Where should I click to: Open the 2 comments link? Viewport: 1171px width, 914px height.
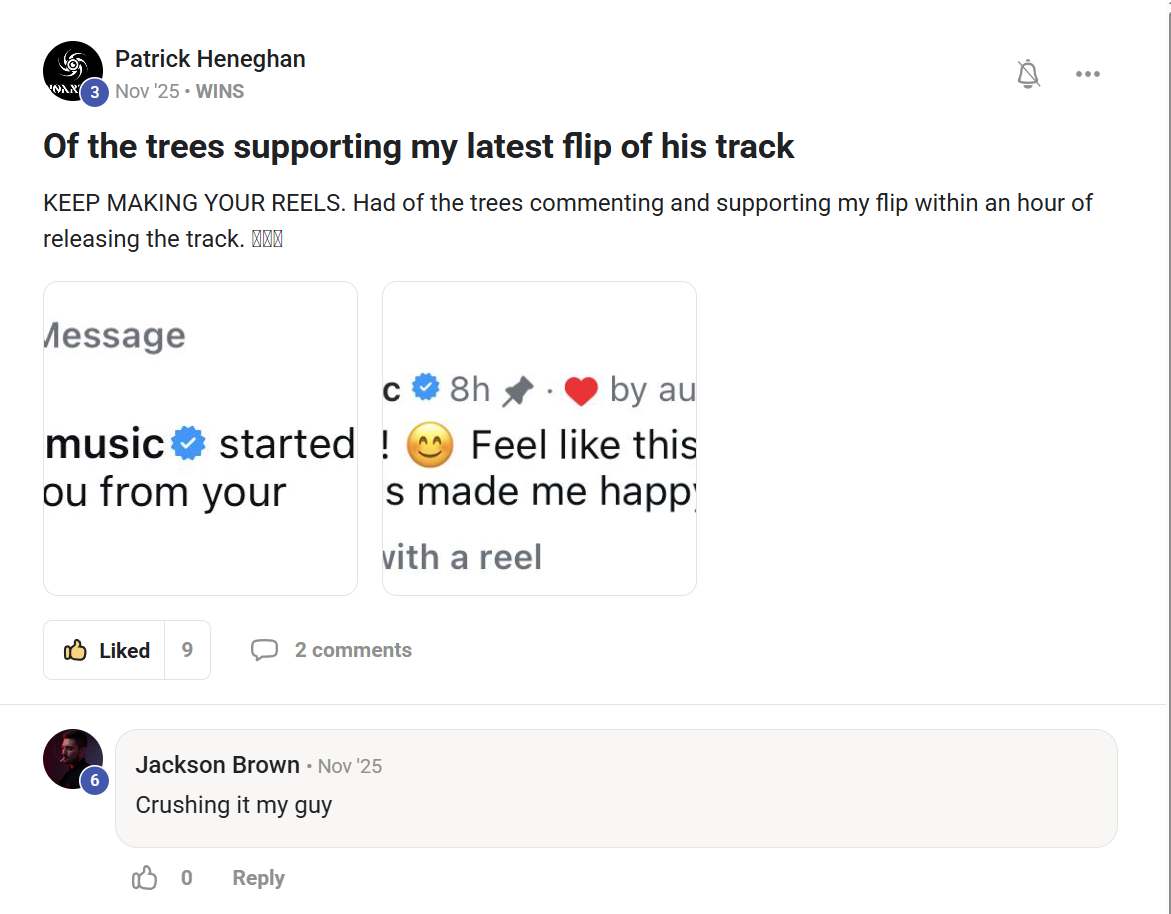(x=353, y=650)
